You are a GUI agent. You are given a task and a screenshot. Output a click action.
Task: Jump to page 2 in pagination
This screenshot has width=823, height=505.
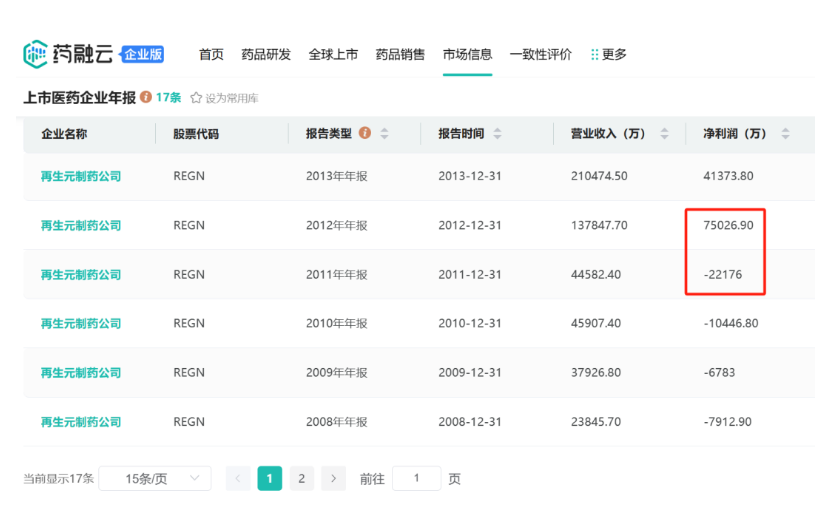[302, 479]
